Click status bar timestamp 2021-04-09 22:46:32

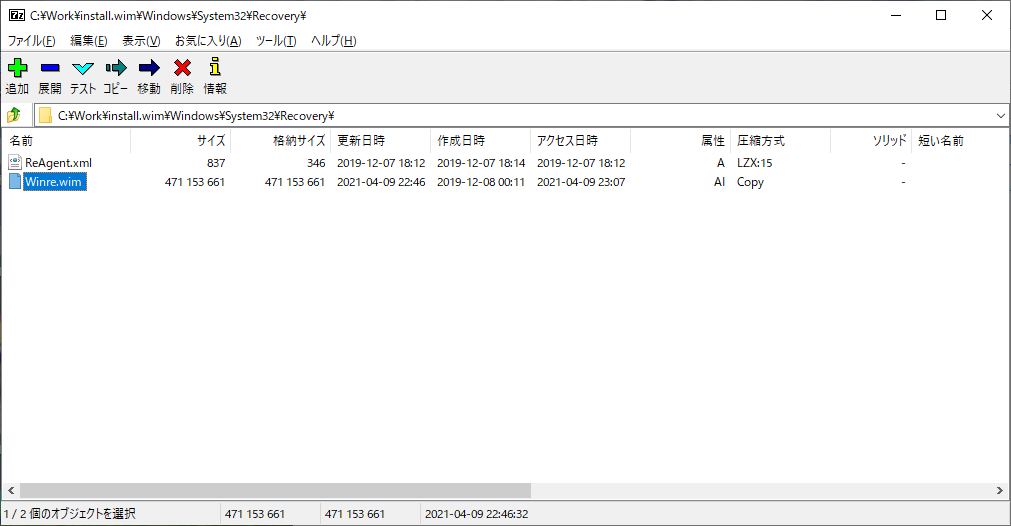point(476,514)
